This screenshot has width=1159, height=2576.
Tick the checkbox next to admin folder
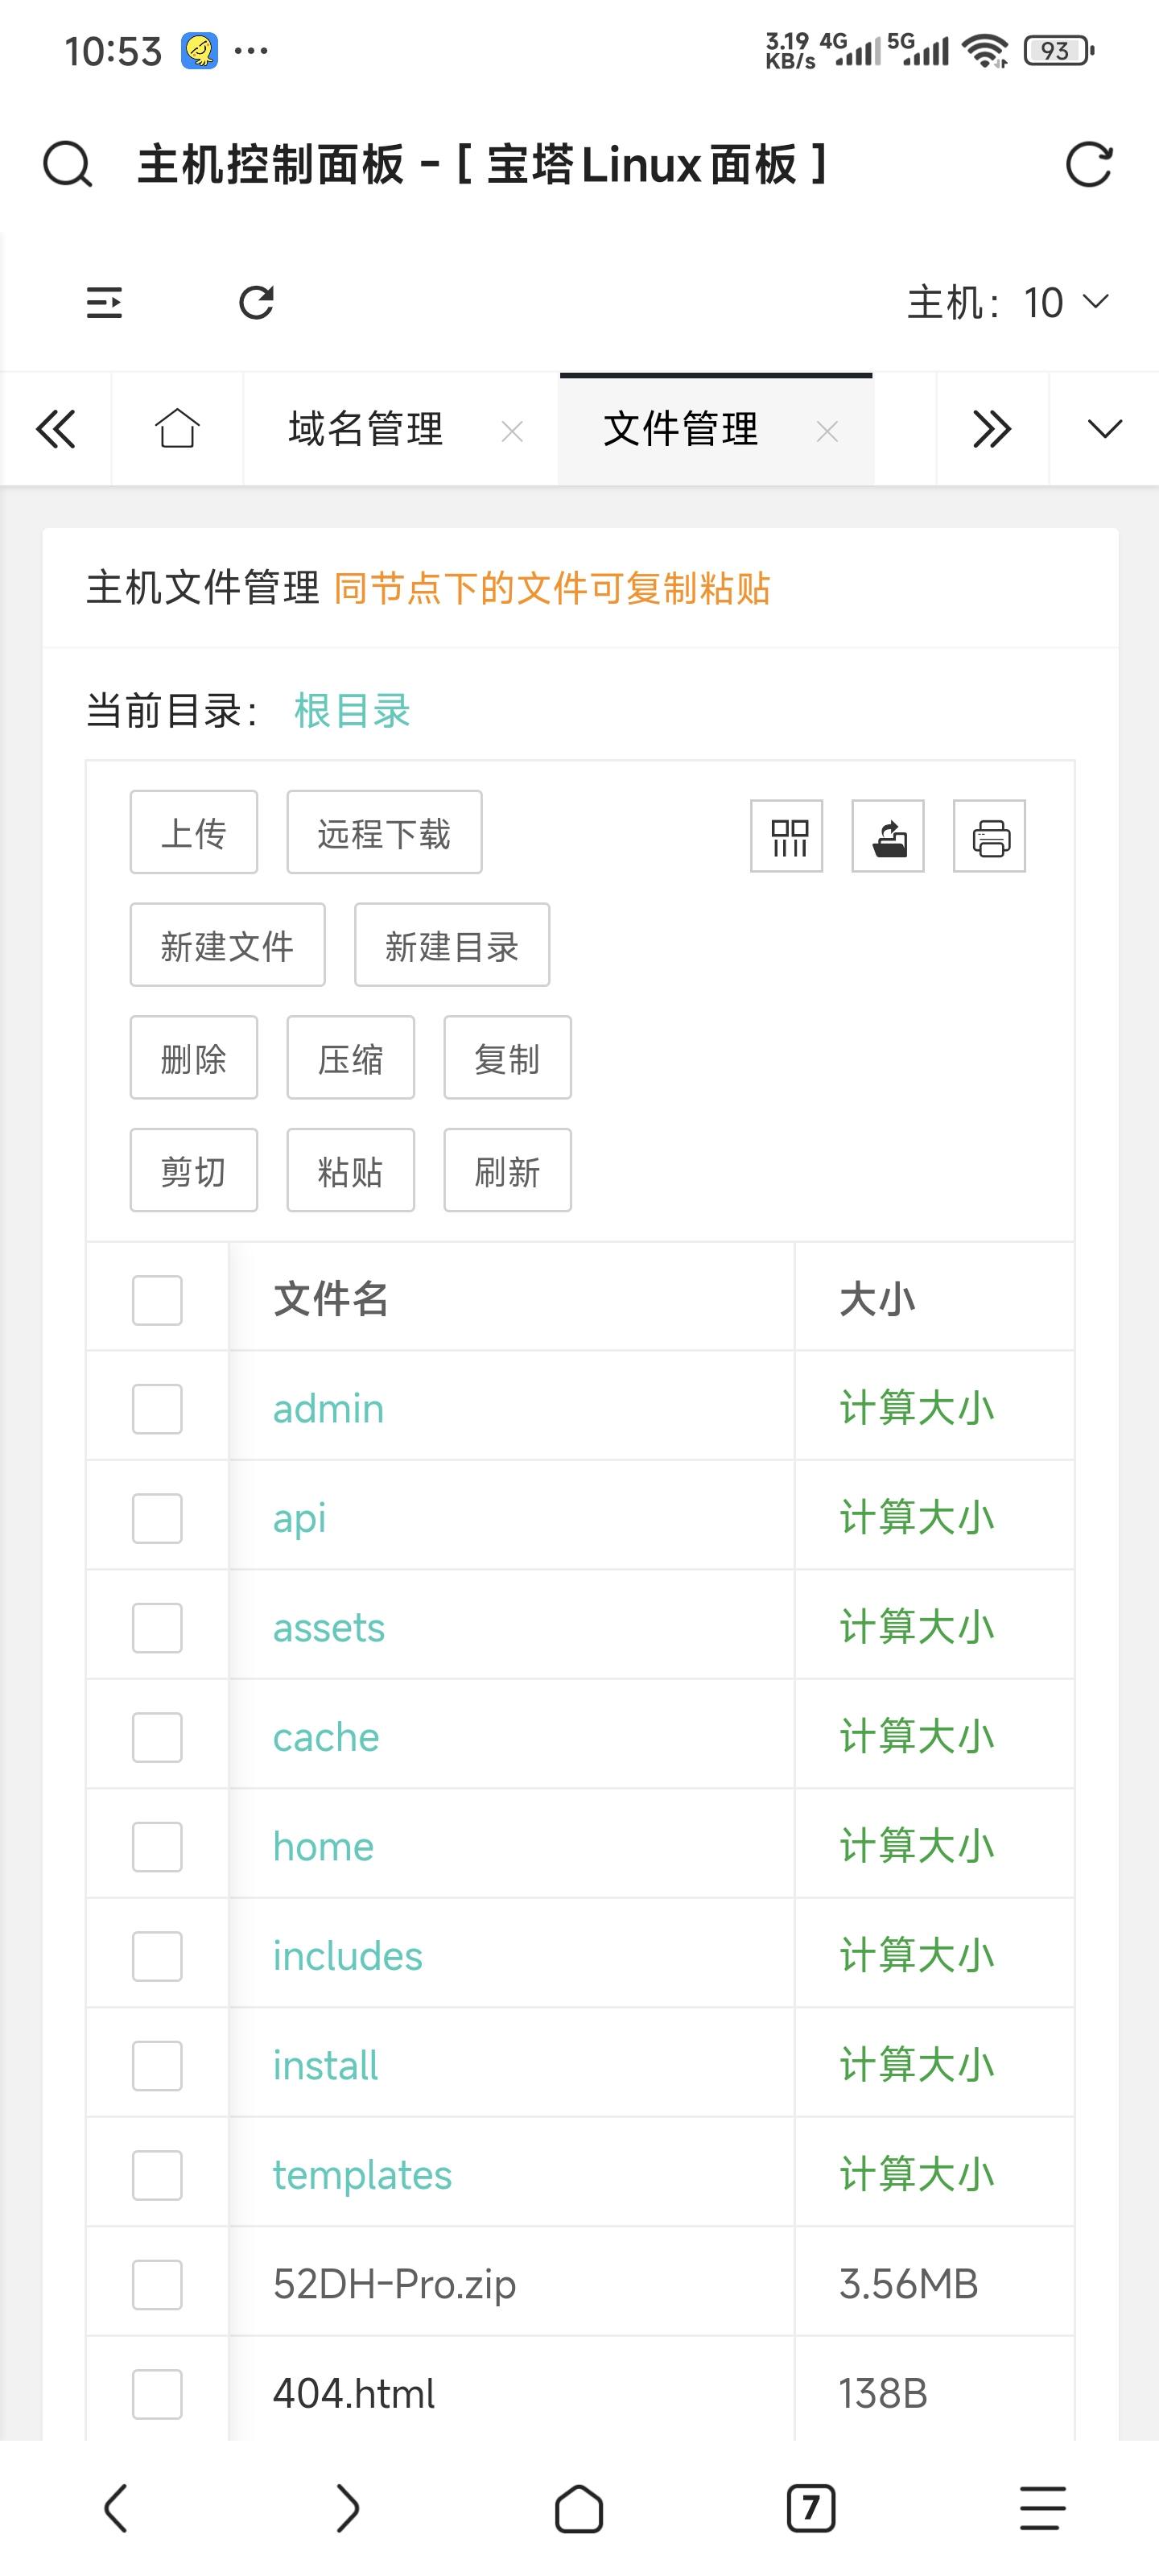[156, 1409]
